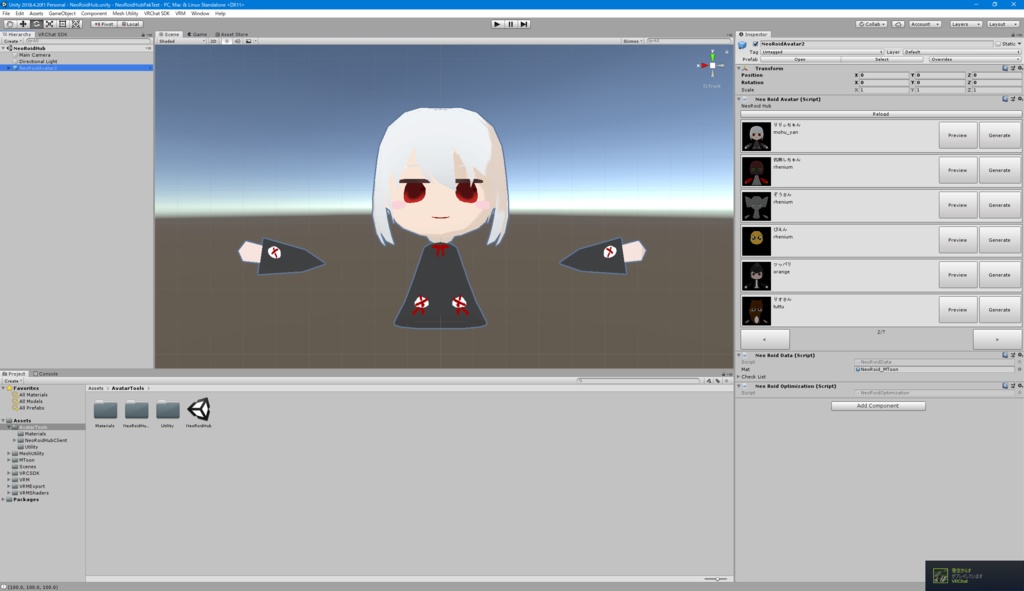Image resolution: width=1024 pixels, height=591 pixels.
Task: Select the Move tool
Action: click(x=23, y=23)
